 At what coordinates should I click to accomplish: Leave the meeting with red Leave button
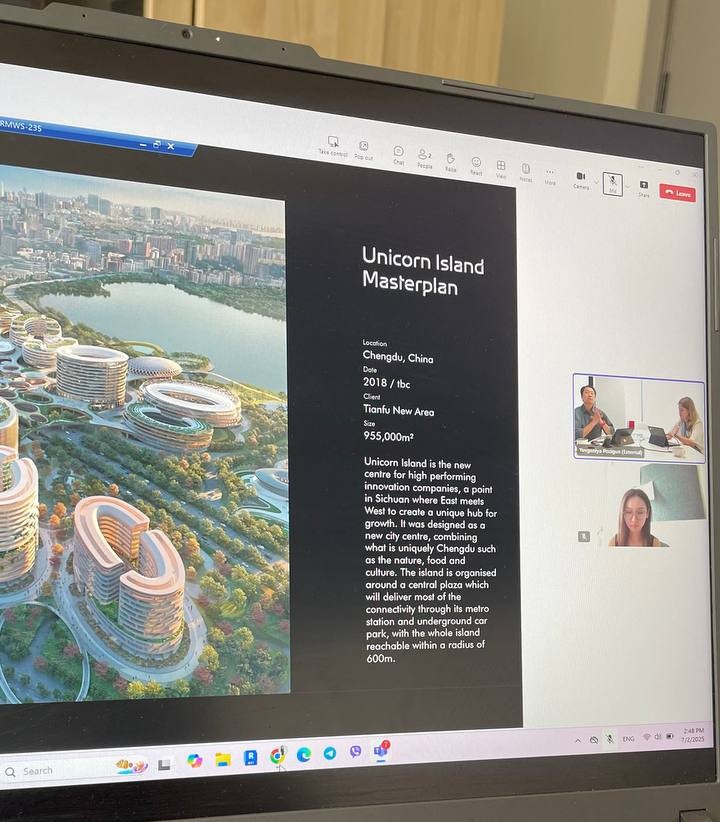click(678, 193)
